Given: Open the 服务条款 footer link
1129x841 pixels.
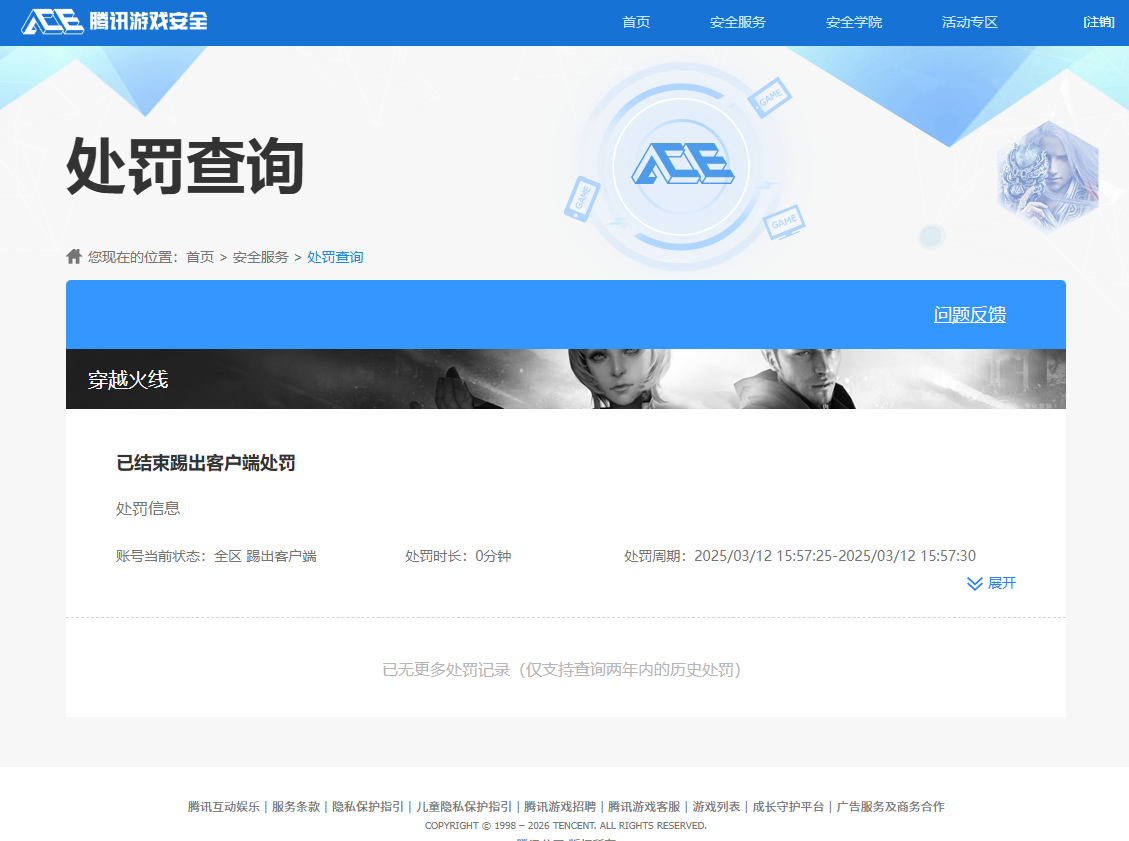Looking at the screenshot, I should click(x=293, y=806).
